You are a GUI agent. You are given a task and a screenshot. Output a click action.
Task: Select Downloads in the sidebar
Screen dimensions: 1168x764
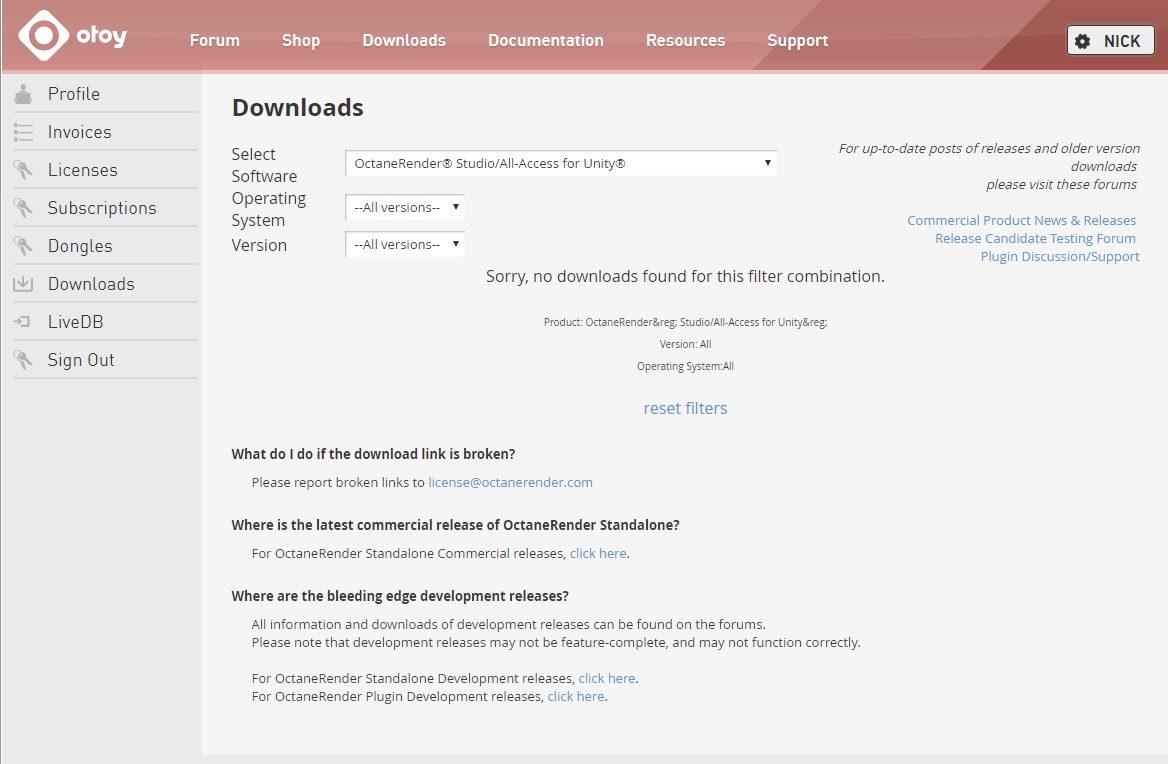92,284
